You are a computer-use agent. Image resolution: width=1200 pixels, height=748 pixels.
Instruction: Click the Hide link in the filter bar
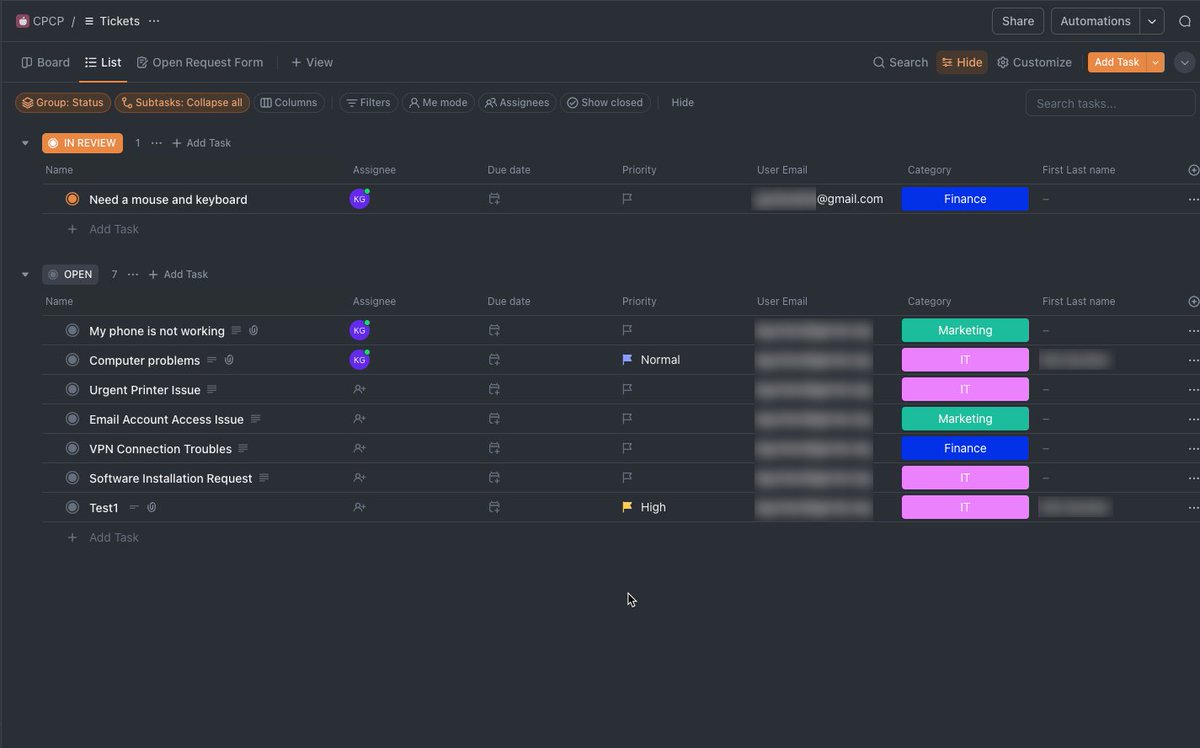tap(682, 103)
